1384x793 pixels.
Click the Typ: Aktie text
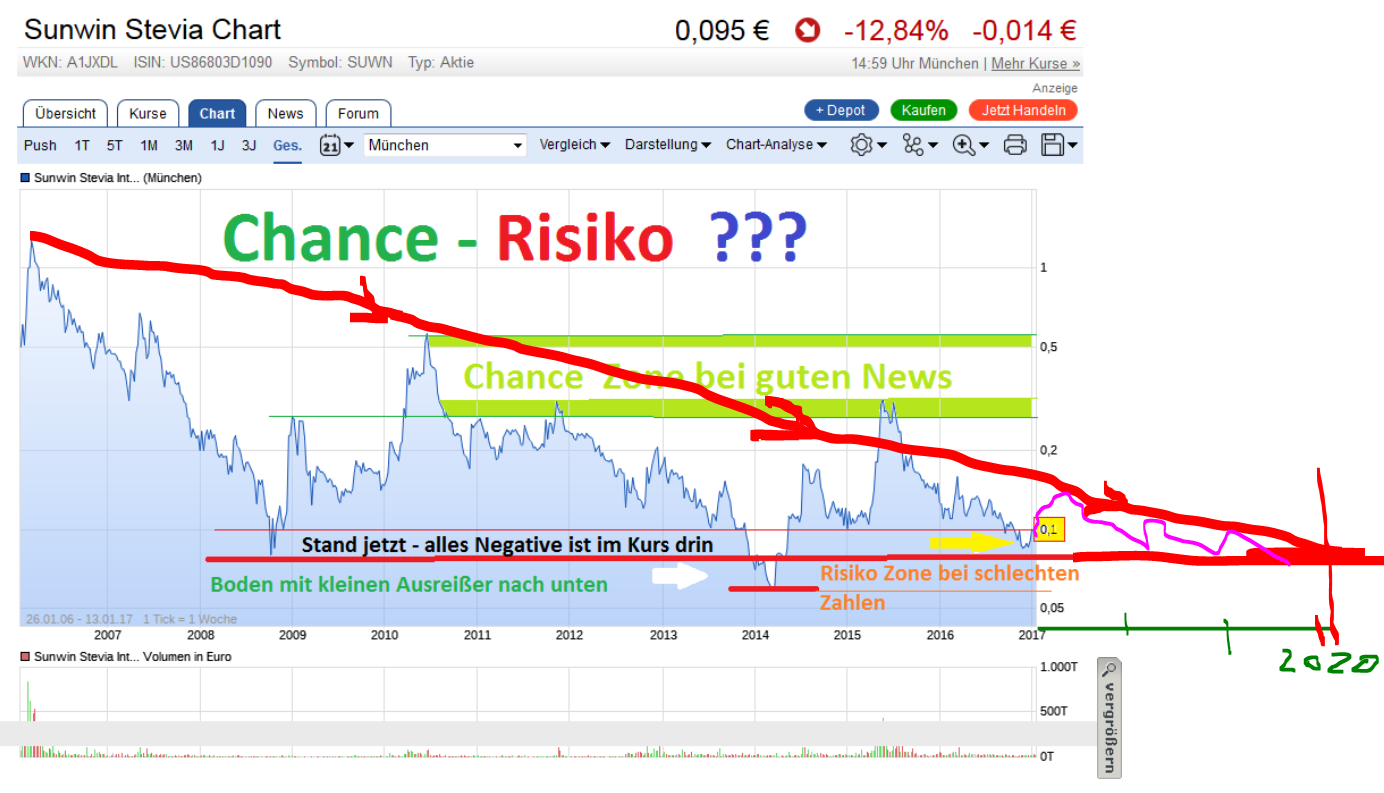[441, 62]
